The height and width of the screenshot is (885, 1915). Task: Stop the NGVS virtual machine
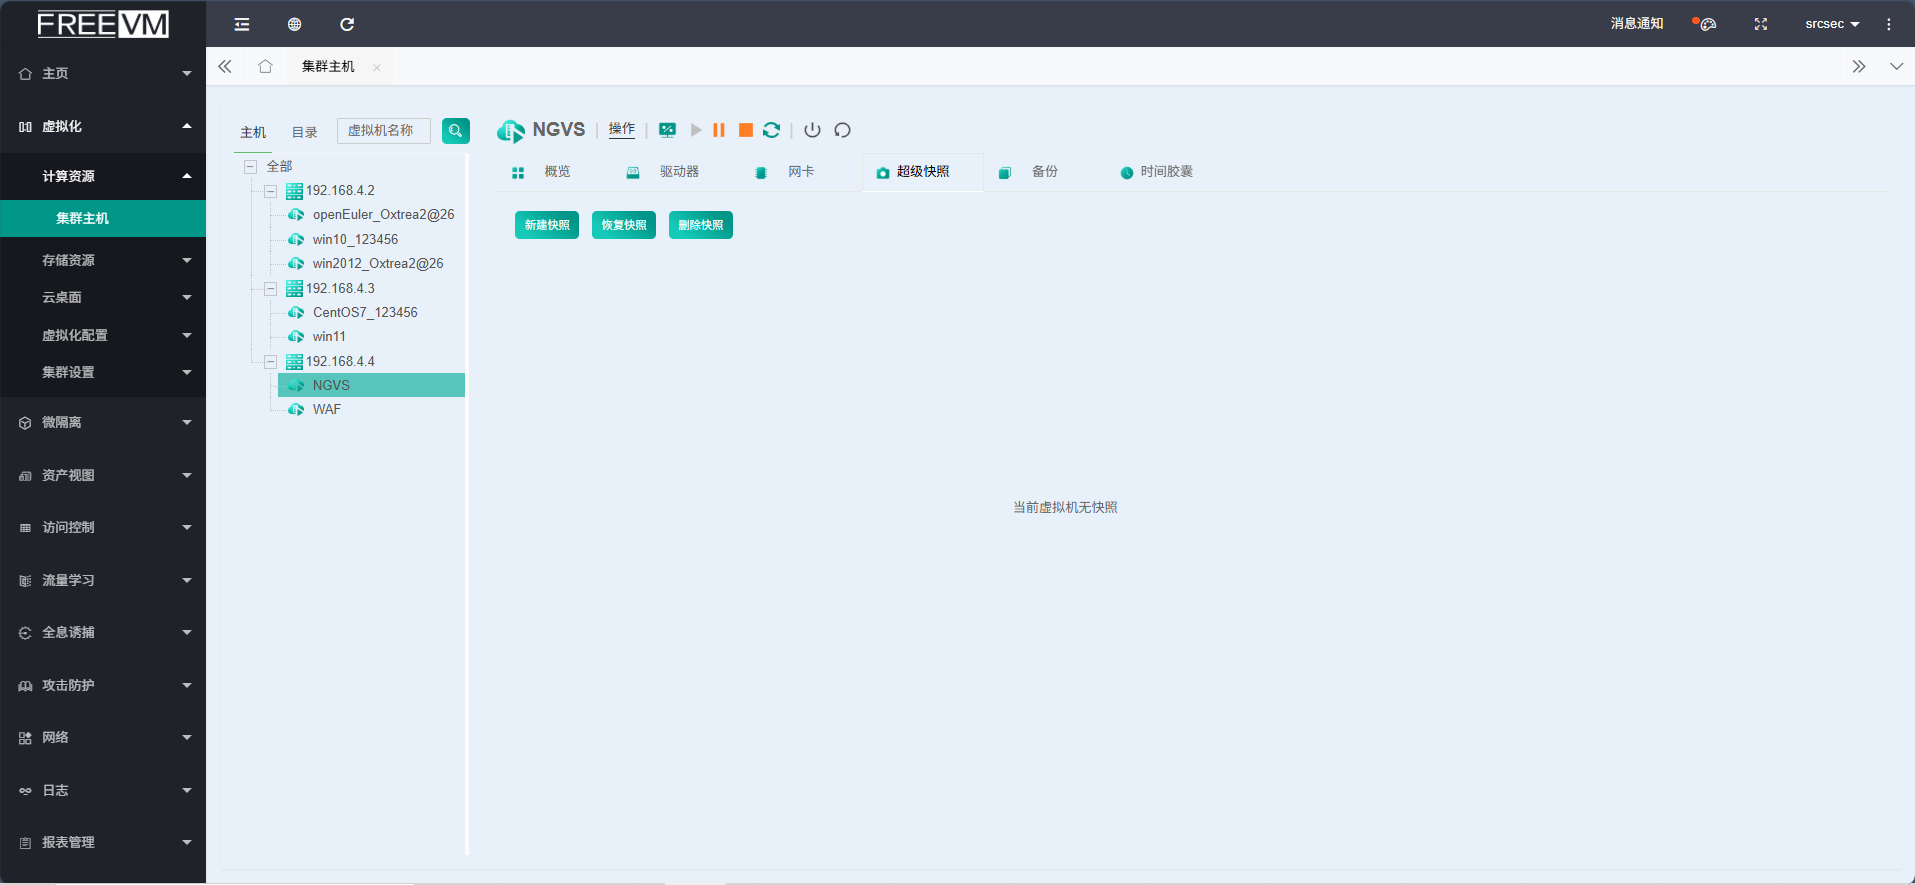(745, 130)
